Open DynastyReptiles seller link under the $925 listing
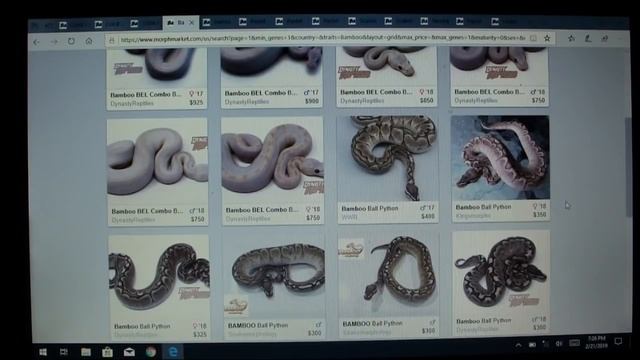The image size is (640, 360). [x=132, y=104]
